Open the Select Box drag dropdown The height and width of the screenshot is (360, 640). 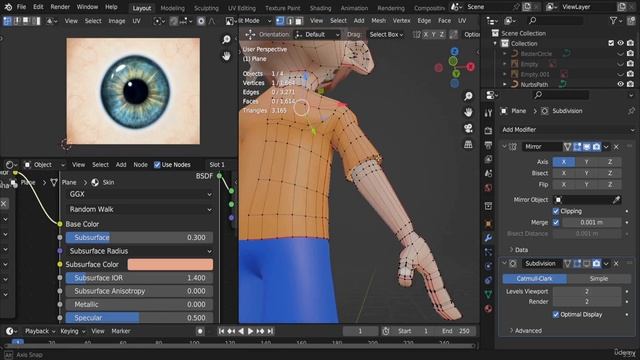click(x=386, y=35)
